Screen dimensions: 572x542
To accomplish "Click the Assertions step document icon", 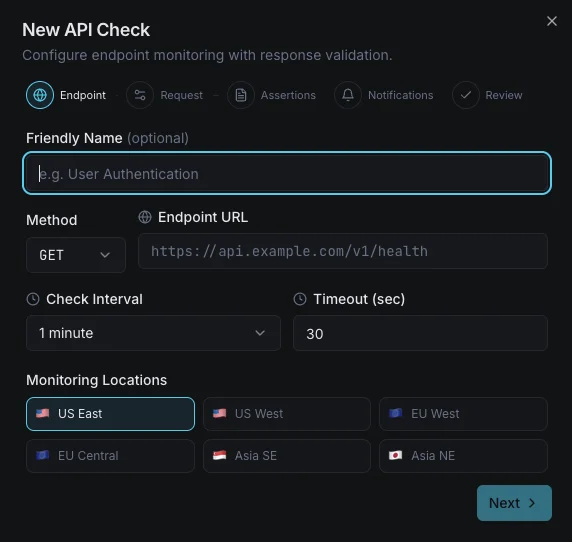I will (241, 95).
